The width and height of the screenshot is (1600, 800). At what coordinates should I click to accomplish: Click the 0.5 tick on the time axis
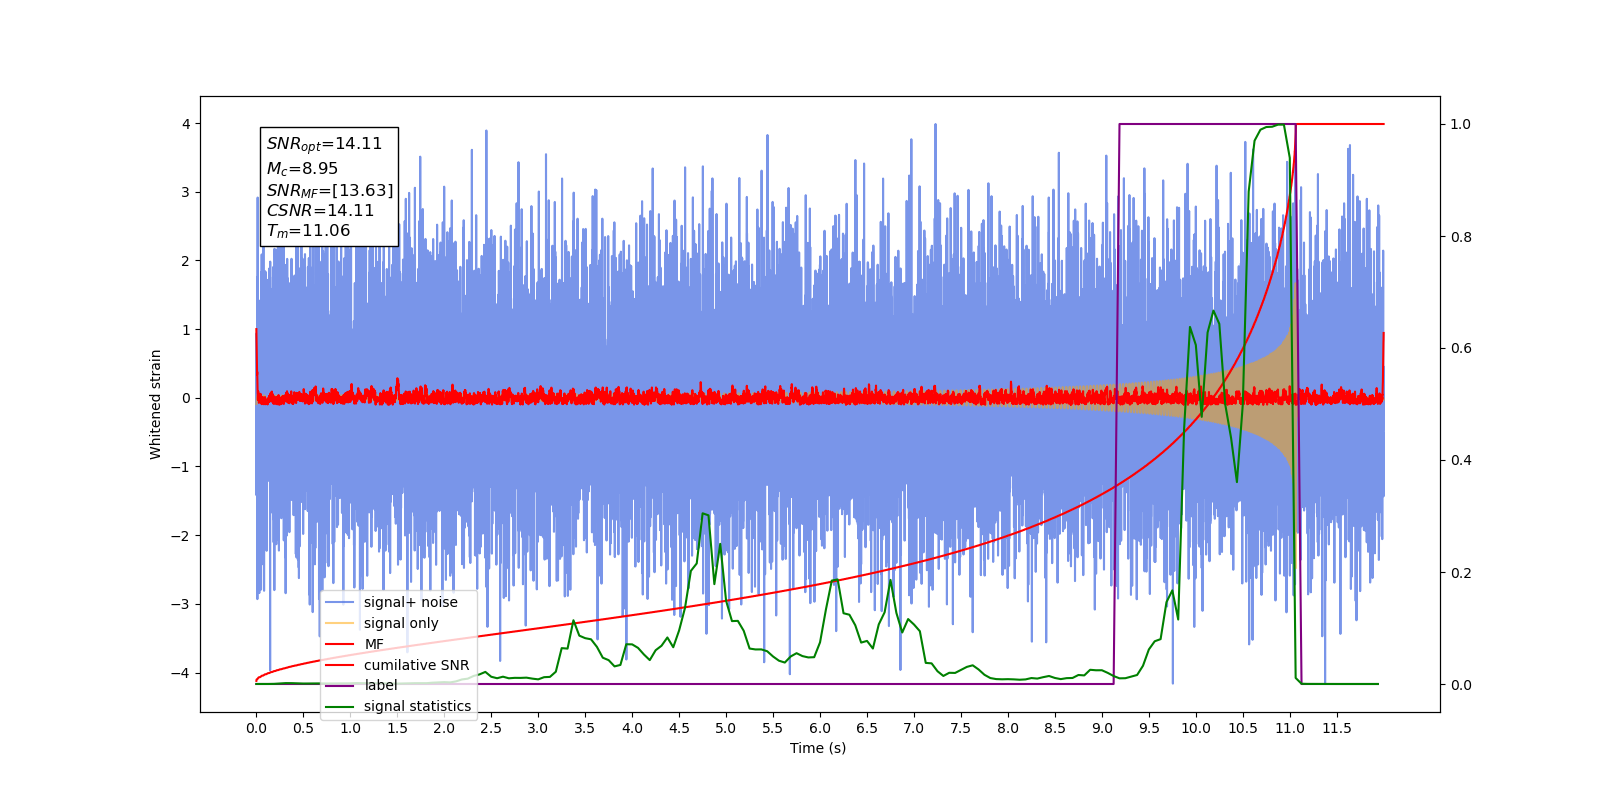tap(303, 728)
